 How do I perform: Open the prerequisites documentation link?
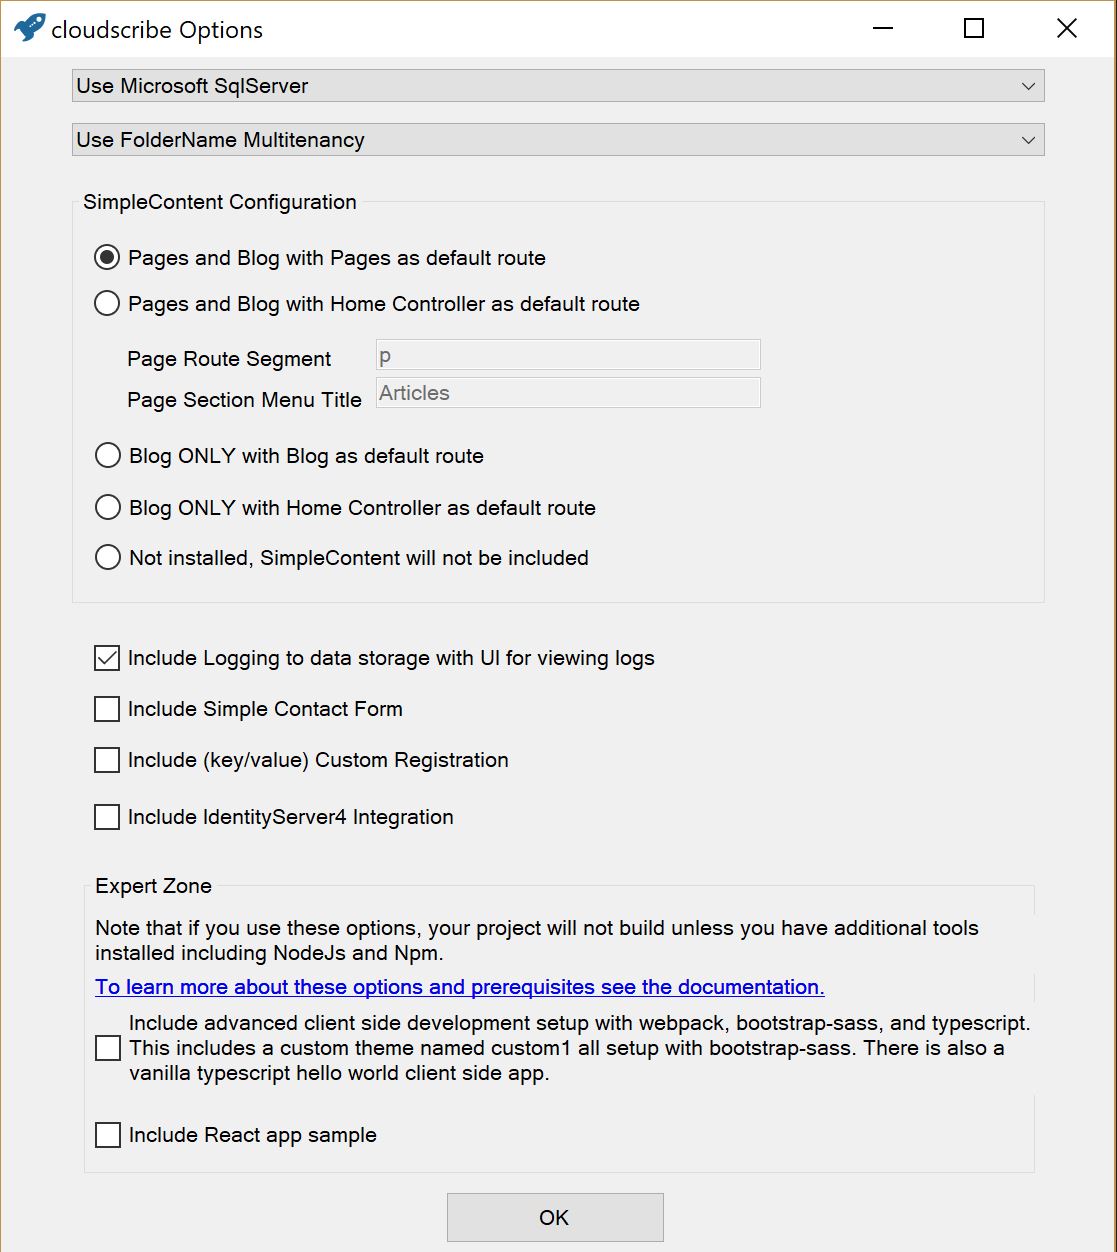(x=459, y=987)
